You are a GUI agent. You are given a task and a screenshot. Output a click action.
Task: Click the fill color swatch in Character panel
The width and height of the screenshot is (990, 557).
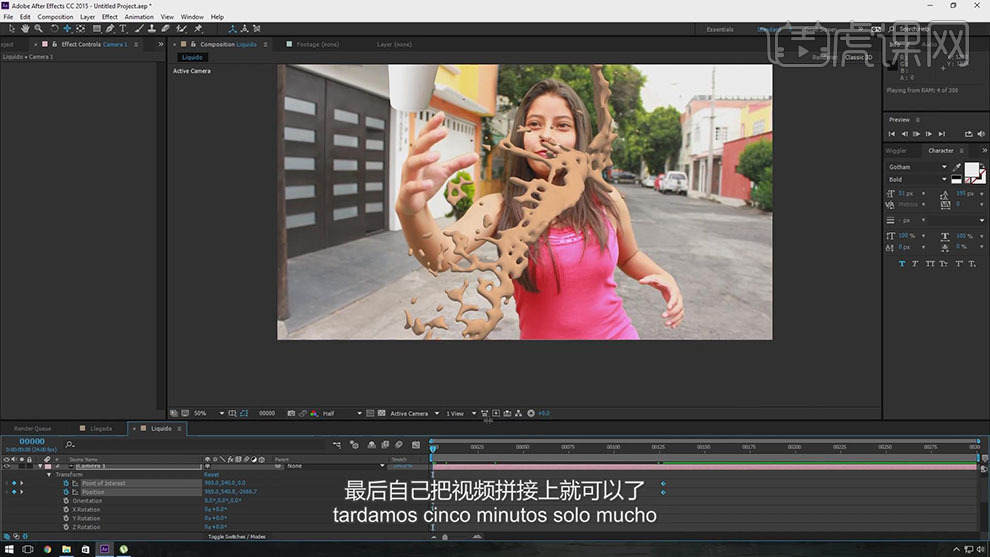[972, 169]
